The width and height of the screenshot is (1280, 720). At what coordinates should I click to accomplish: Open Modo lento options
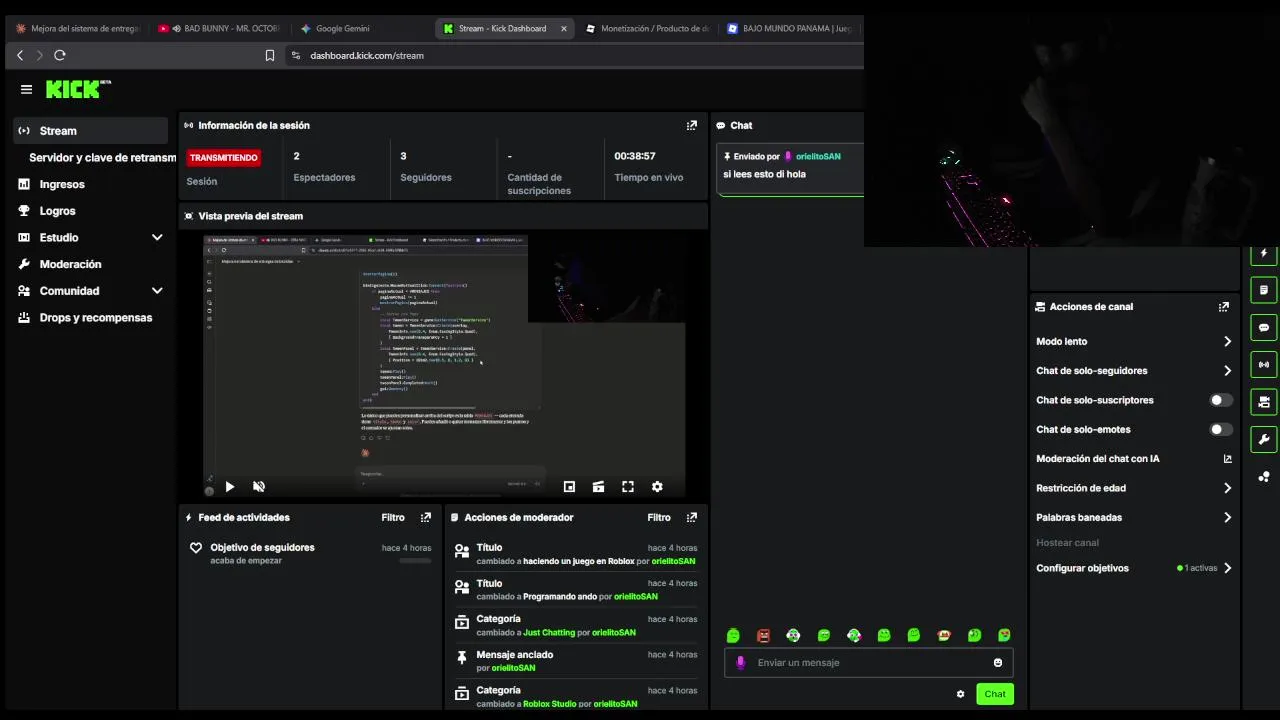coord(1134,341)
